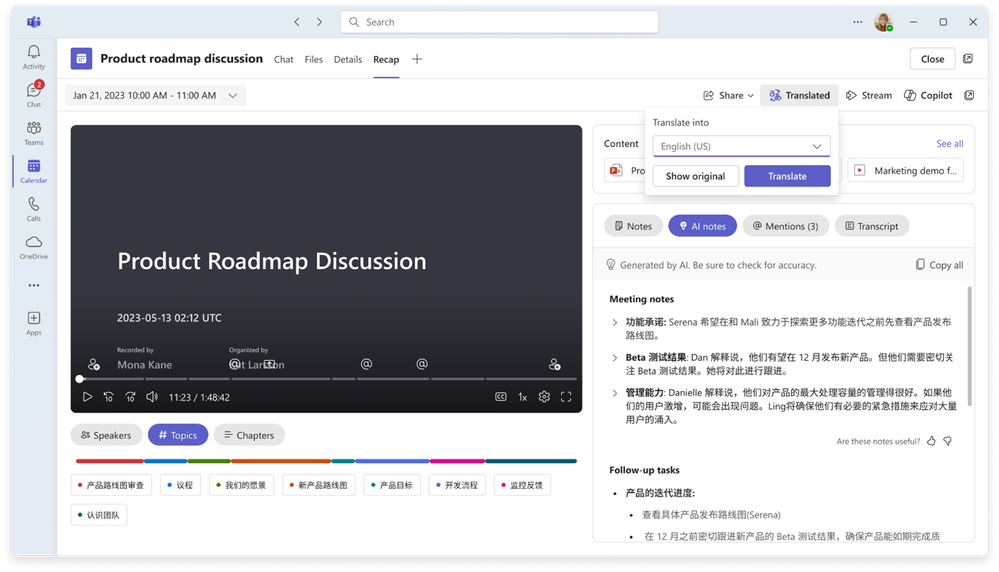Open Calendar in the left sidebar
This screenshot has width=999, height=572.
click(x=34, y=171)
